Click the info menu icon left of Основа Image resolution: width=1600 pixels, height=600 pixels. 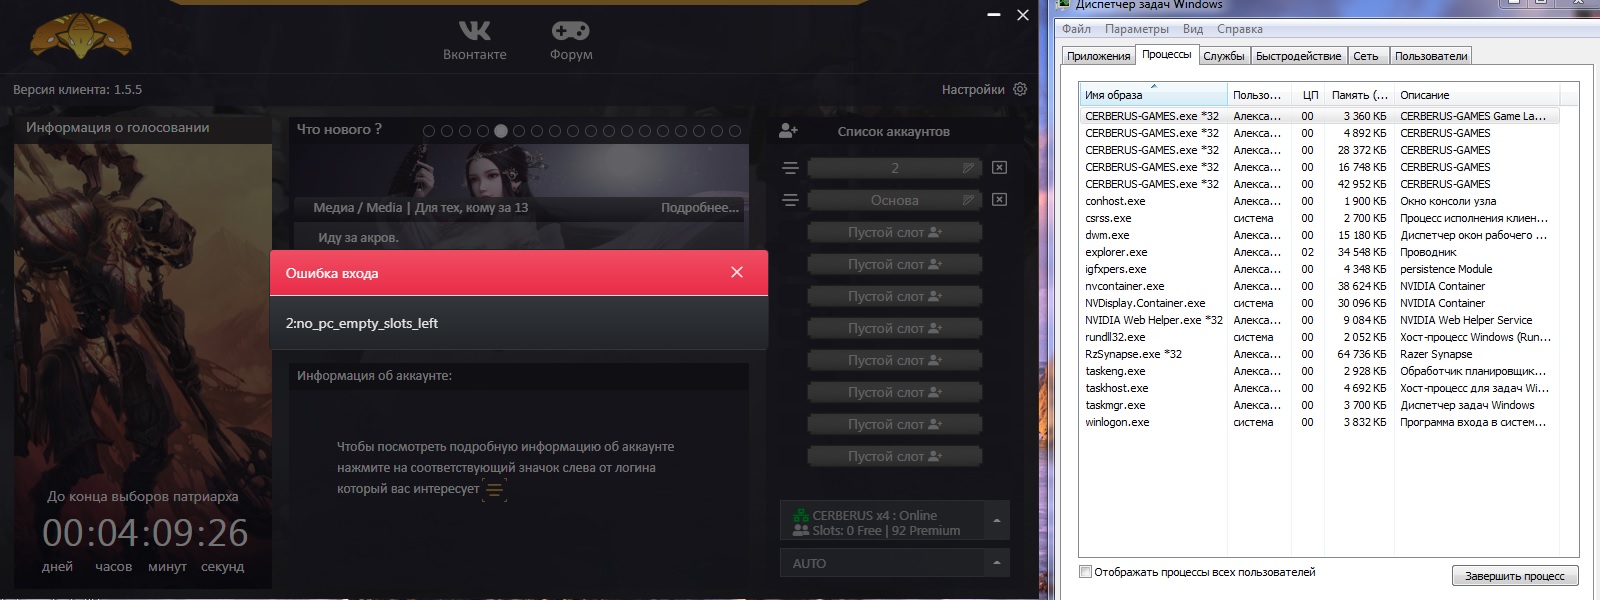pyautogui.click(x=790, y=200)
